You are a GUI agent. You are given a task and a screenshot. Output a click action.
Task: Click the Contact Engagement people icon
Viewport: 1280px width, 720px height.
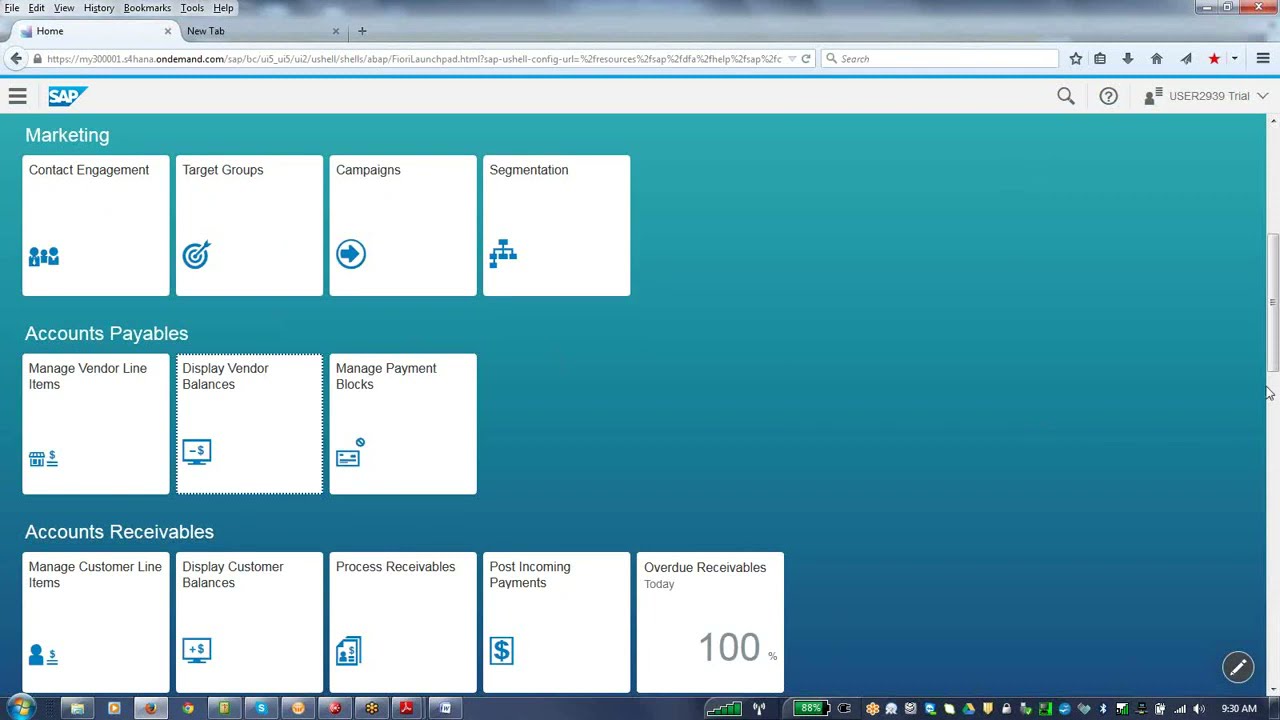pyautogui.click(x=44, y=256)
